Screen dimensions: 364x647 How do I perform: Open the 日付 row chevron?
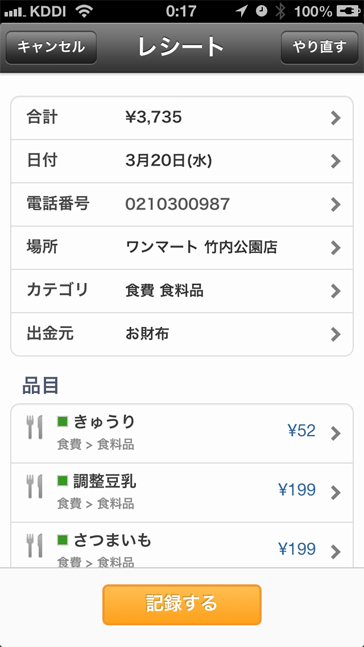[x=336, y=161]
